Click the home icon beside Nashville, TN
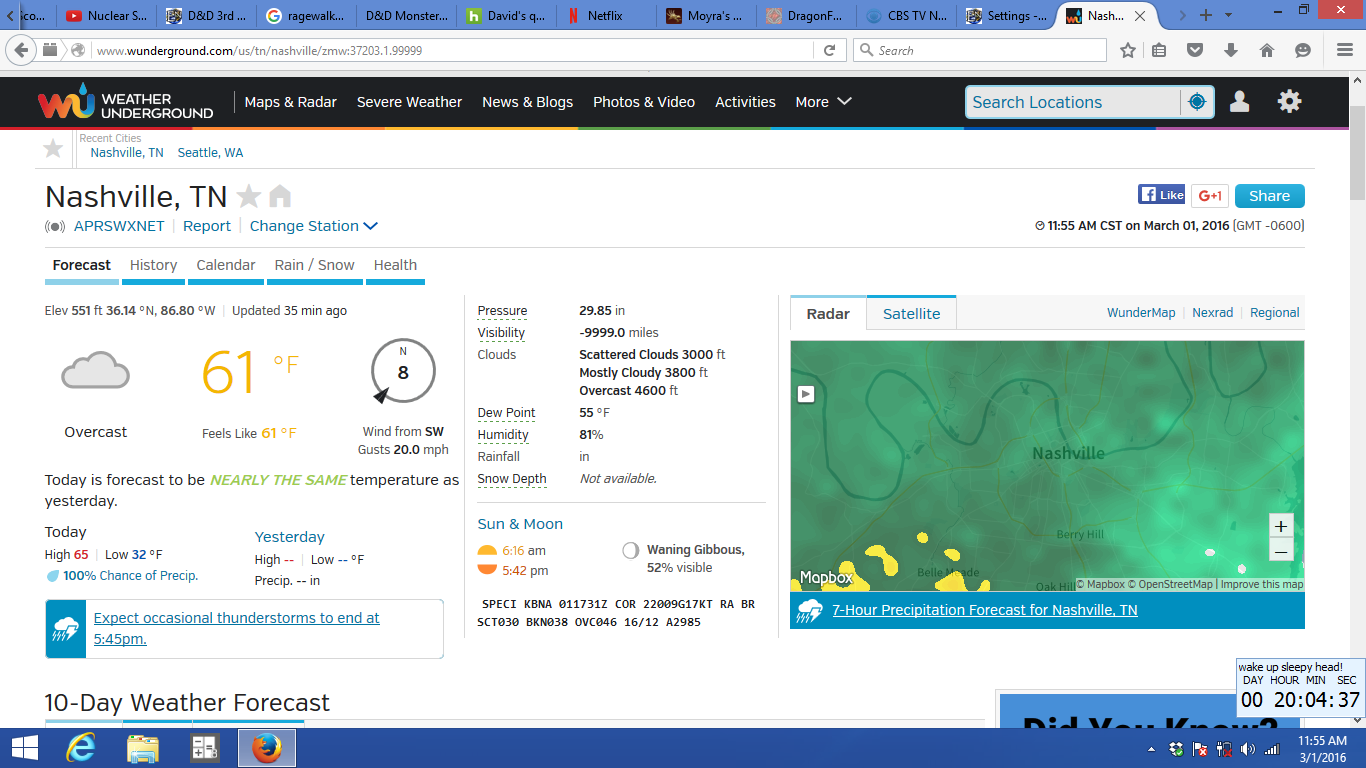The image size is (1366, 768). (280, 196)
